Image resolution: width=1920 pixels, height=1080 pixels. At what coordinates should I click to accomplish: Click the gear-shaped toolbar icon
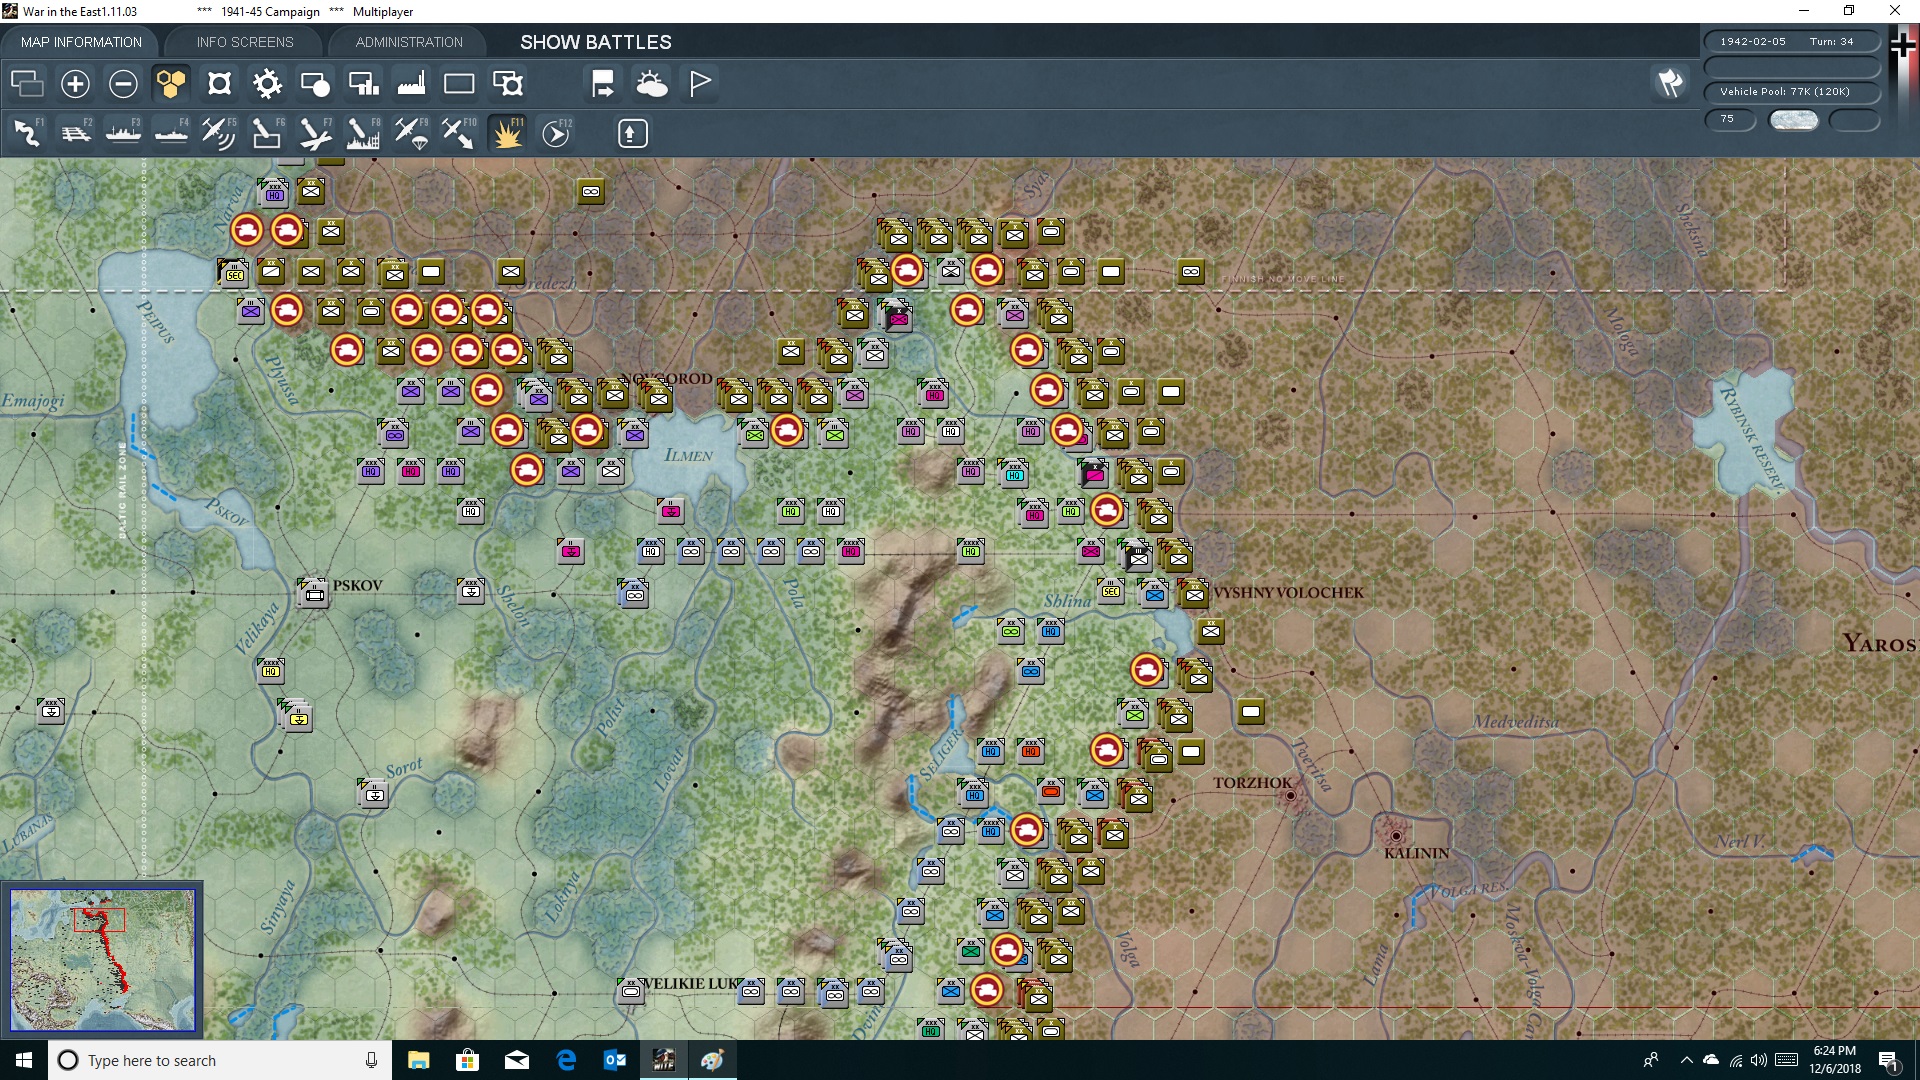click(267, 83)
